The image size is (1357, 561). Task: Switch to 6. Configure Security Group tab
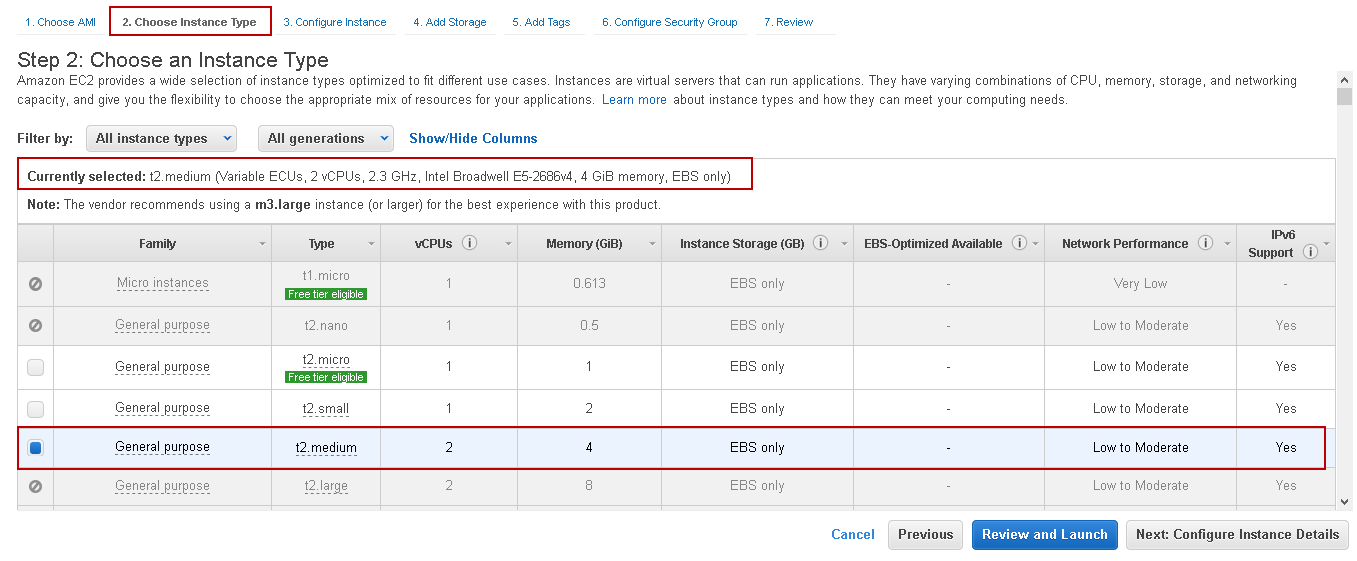(669, 22)
